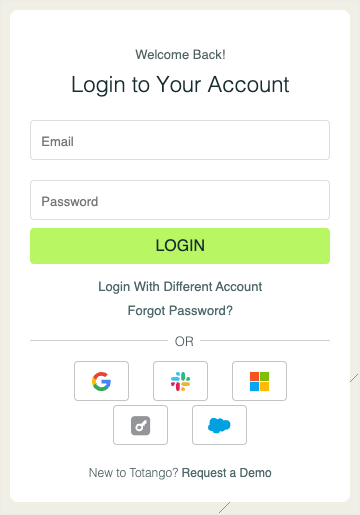Focus the Email input field
The height and width of the screenshot is (515, 360).
click(180, 140)
